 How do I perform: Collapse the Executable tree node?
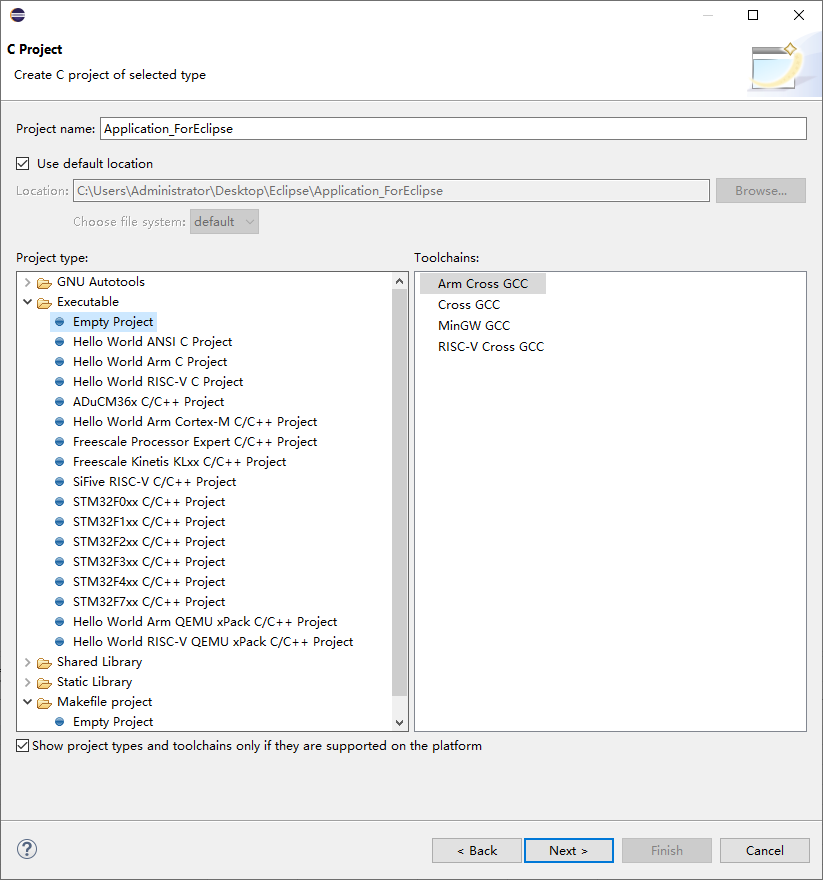tap(28, 302)
